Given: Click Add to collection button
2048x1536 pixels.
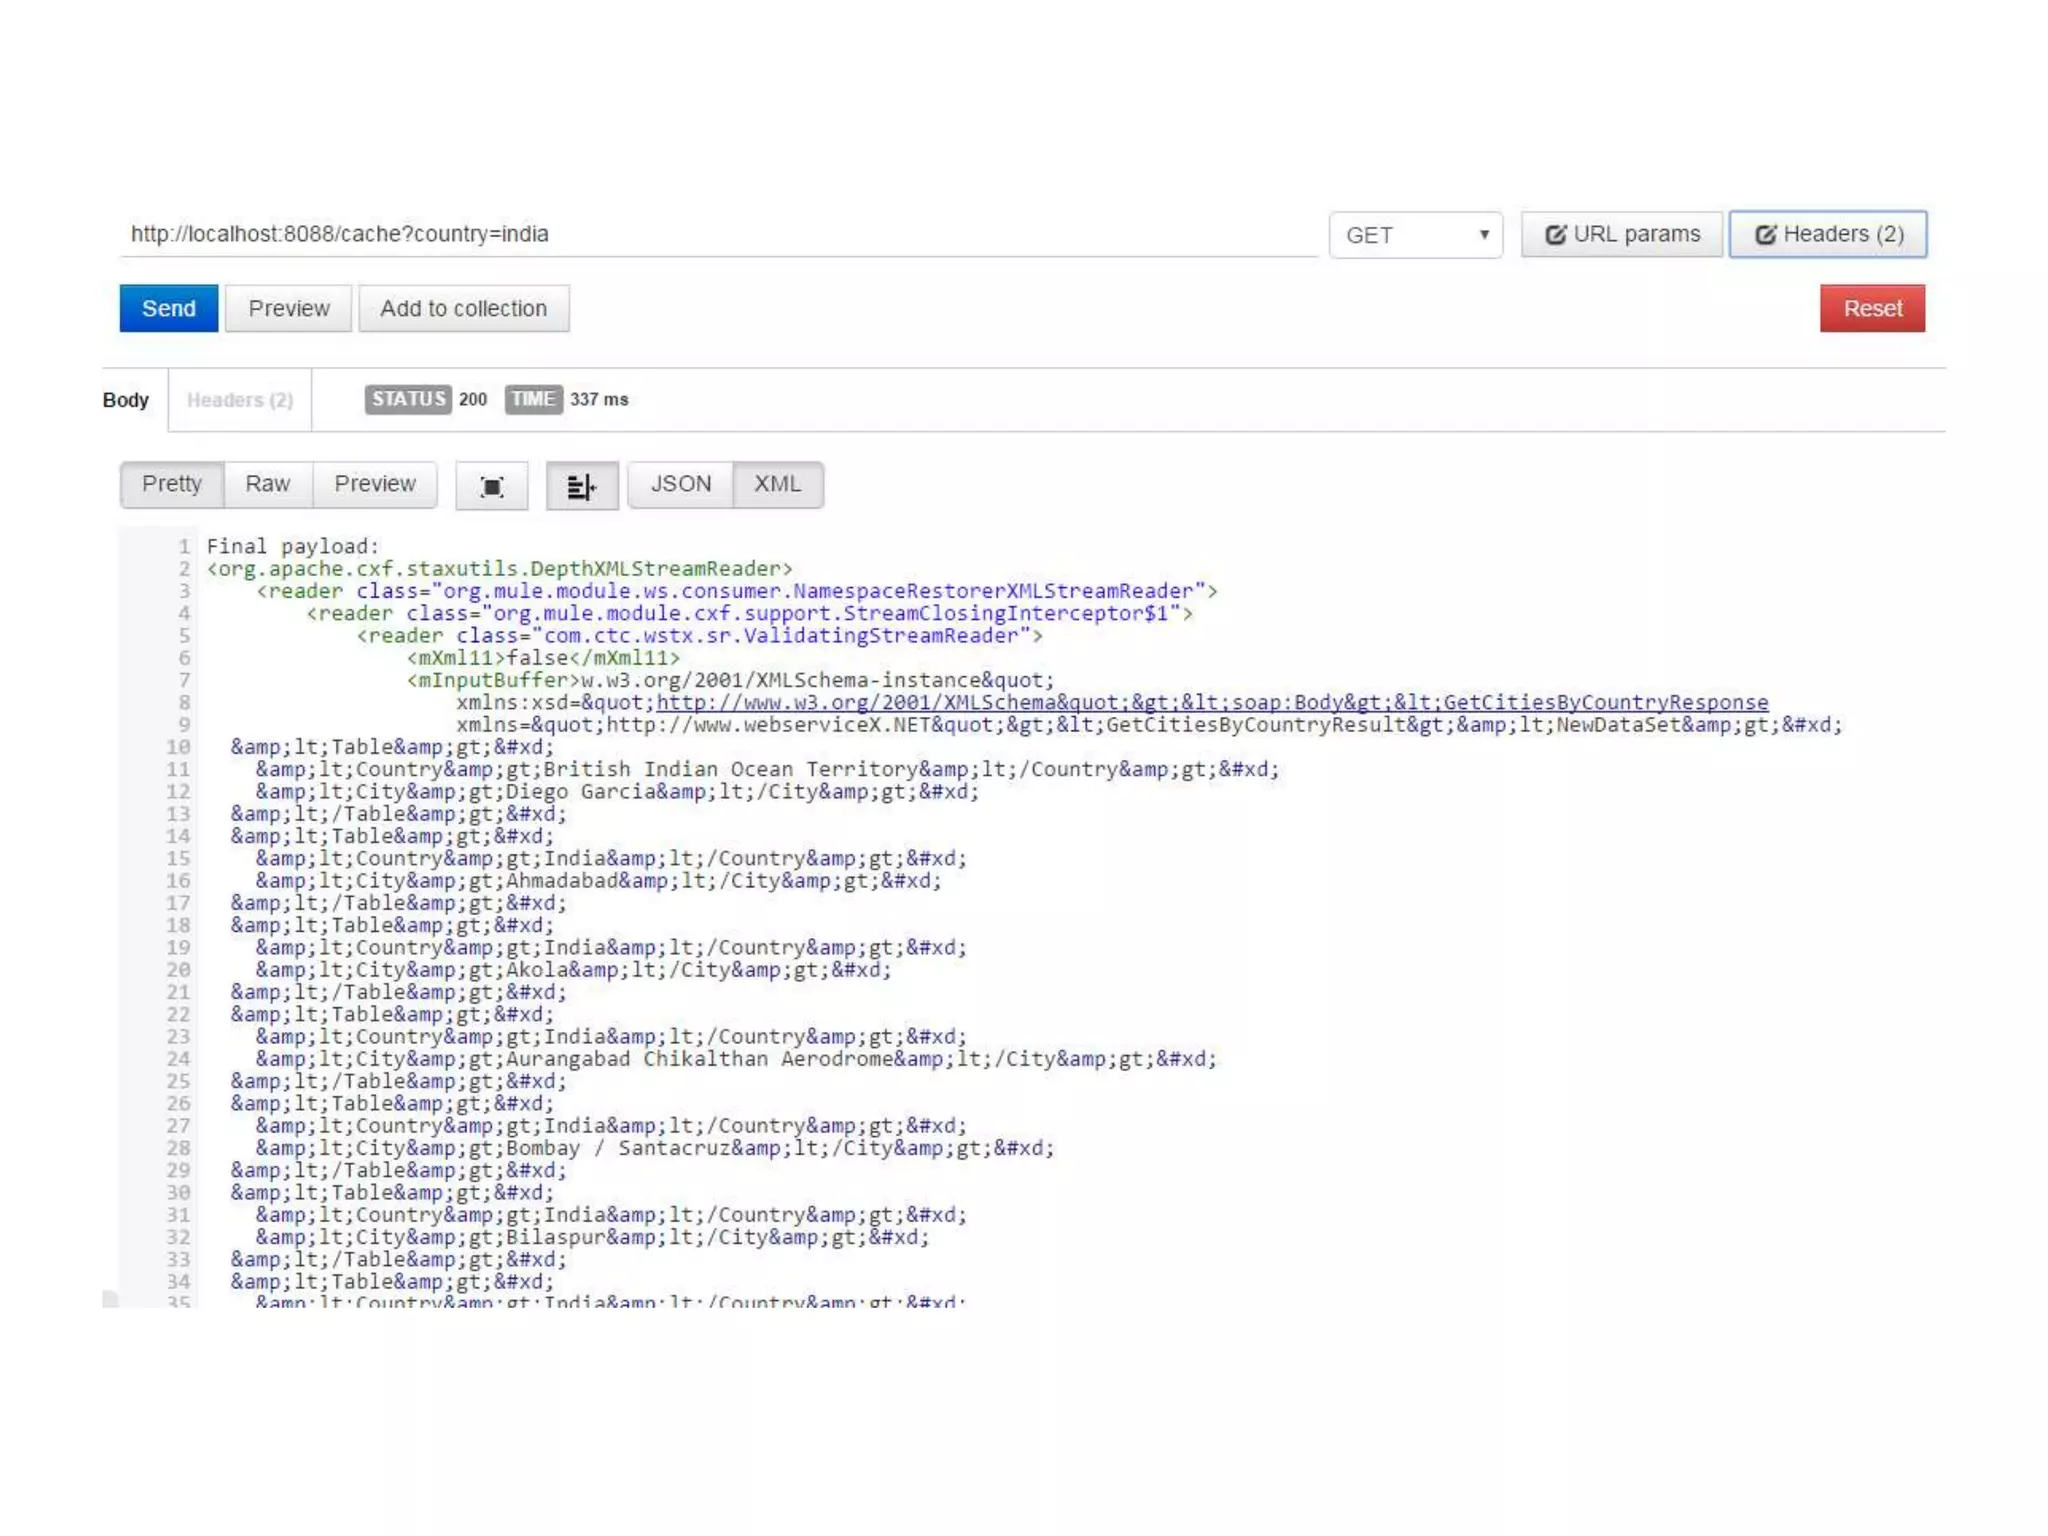Looking at the screenshot, I should pyautogui.click(x=463, y=308).
